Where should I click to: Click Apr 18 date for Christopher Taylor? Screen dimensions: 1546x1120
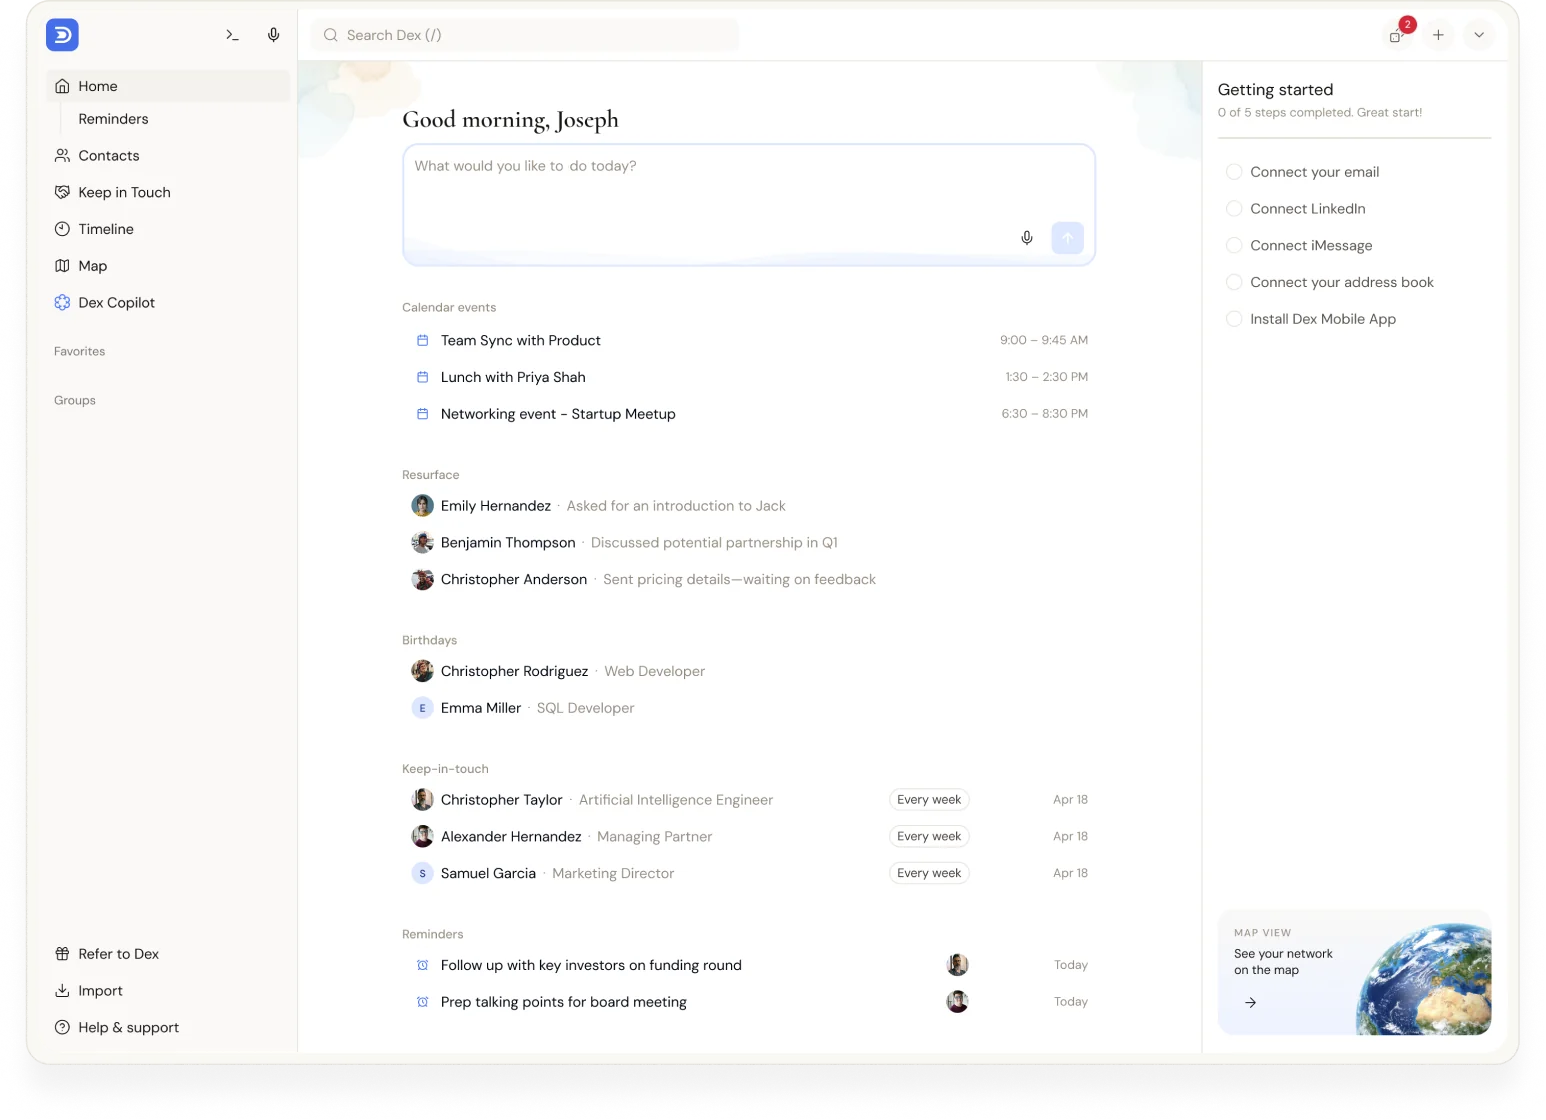click(x=1070, y=800)
